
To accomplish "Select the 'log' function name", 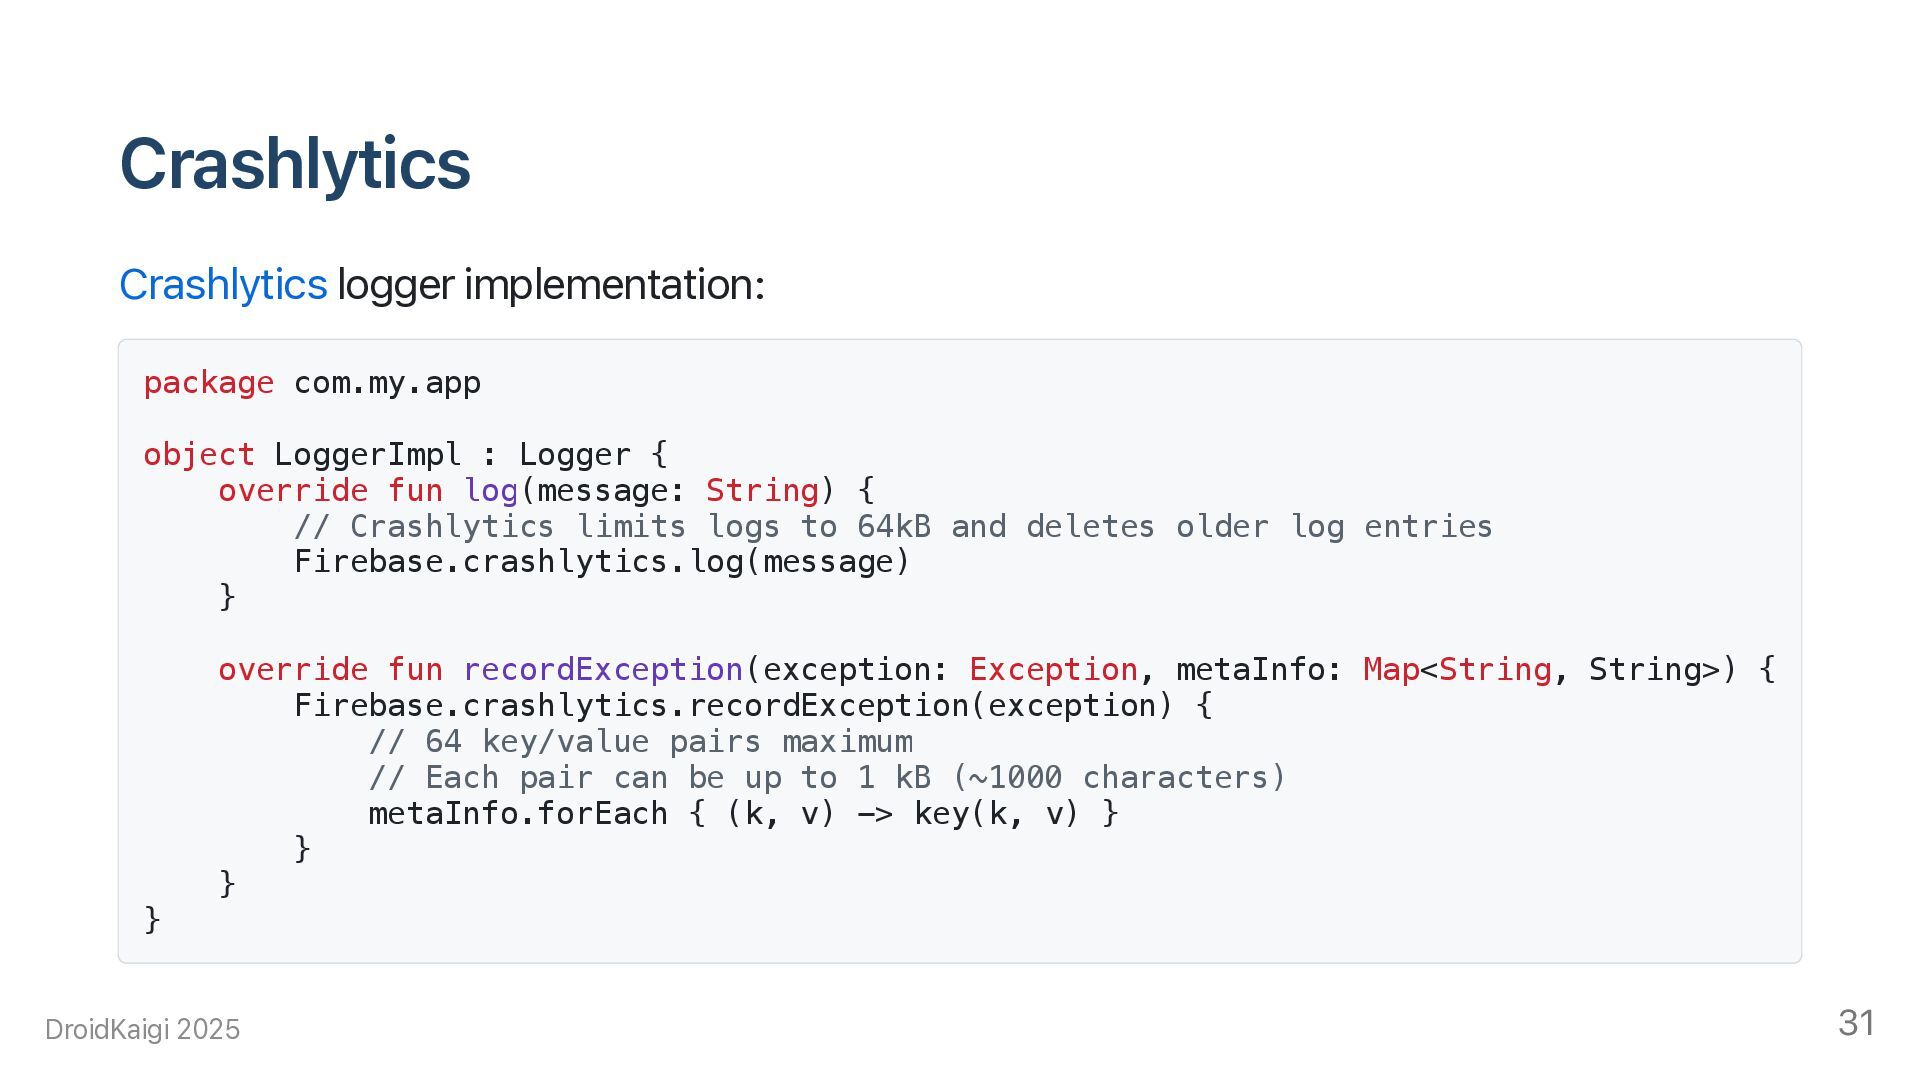I will [491, 491].
